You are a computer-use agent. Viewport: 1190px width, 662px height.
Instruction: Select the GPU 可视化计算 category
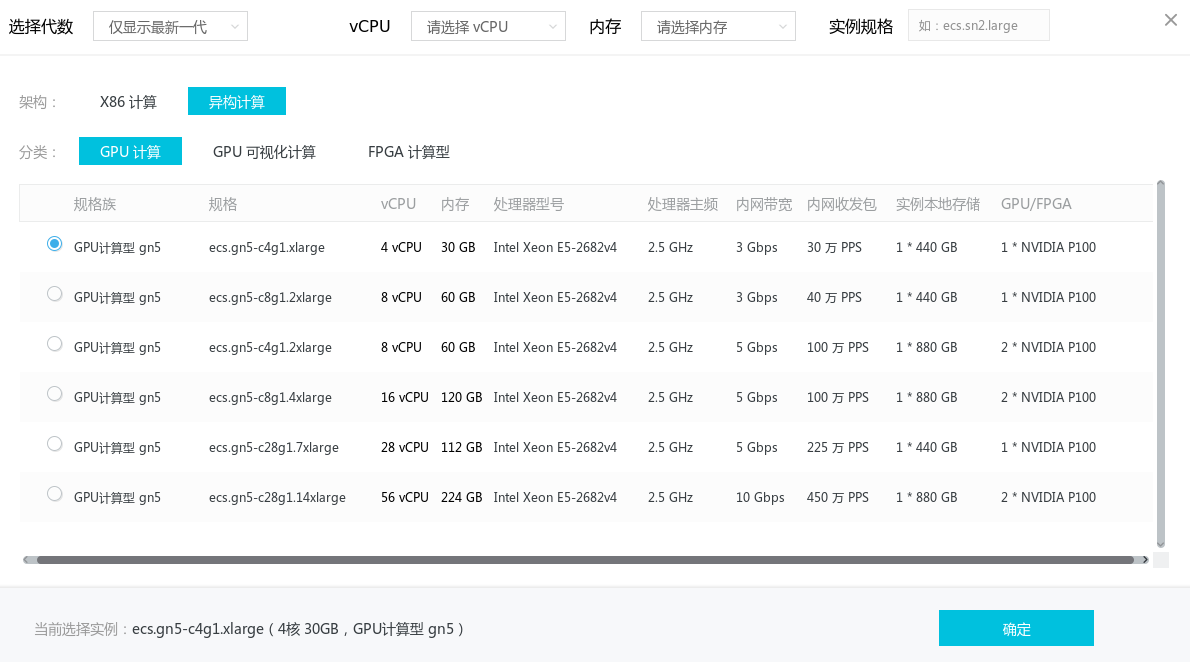[264, 152]
